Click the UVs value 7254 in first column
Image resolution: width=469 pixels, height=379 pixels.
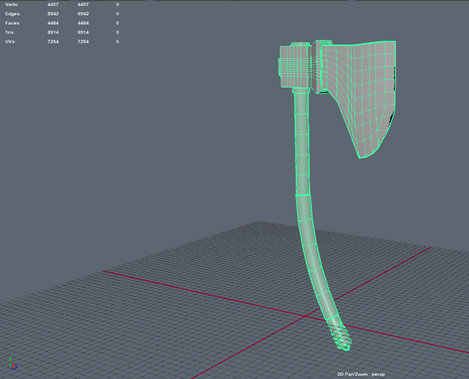pos(53,42)
